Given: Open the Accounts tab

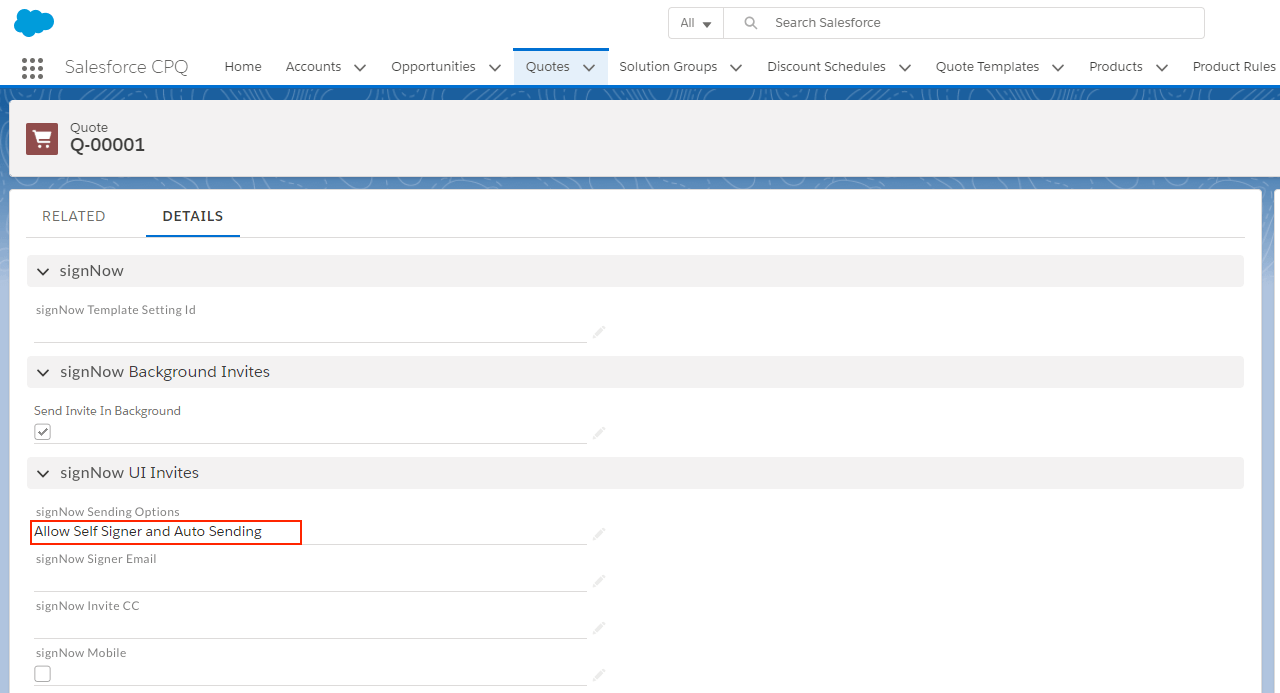Looking at the screenshot, I should (313, 67).
